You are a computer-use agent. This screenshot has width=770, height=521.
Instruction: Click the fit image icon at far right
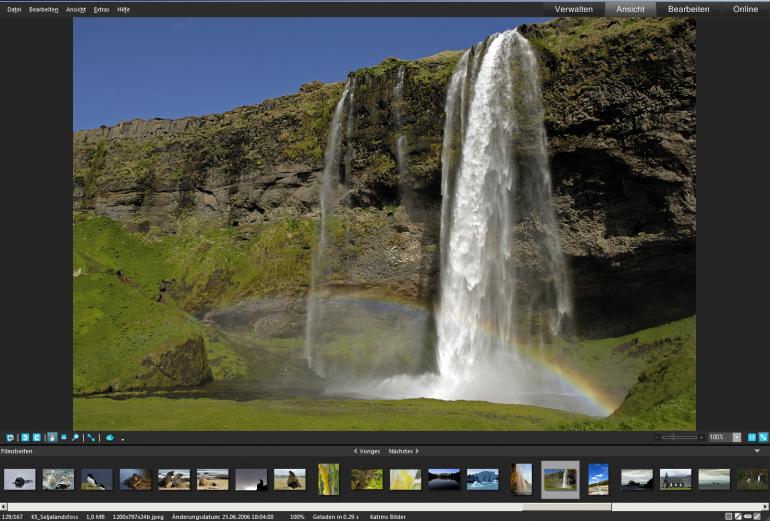[x=764, y=437]
